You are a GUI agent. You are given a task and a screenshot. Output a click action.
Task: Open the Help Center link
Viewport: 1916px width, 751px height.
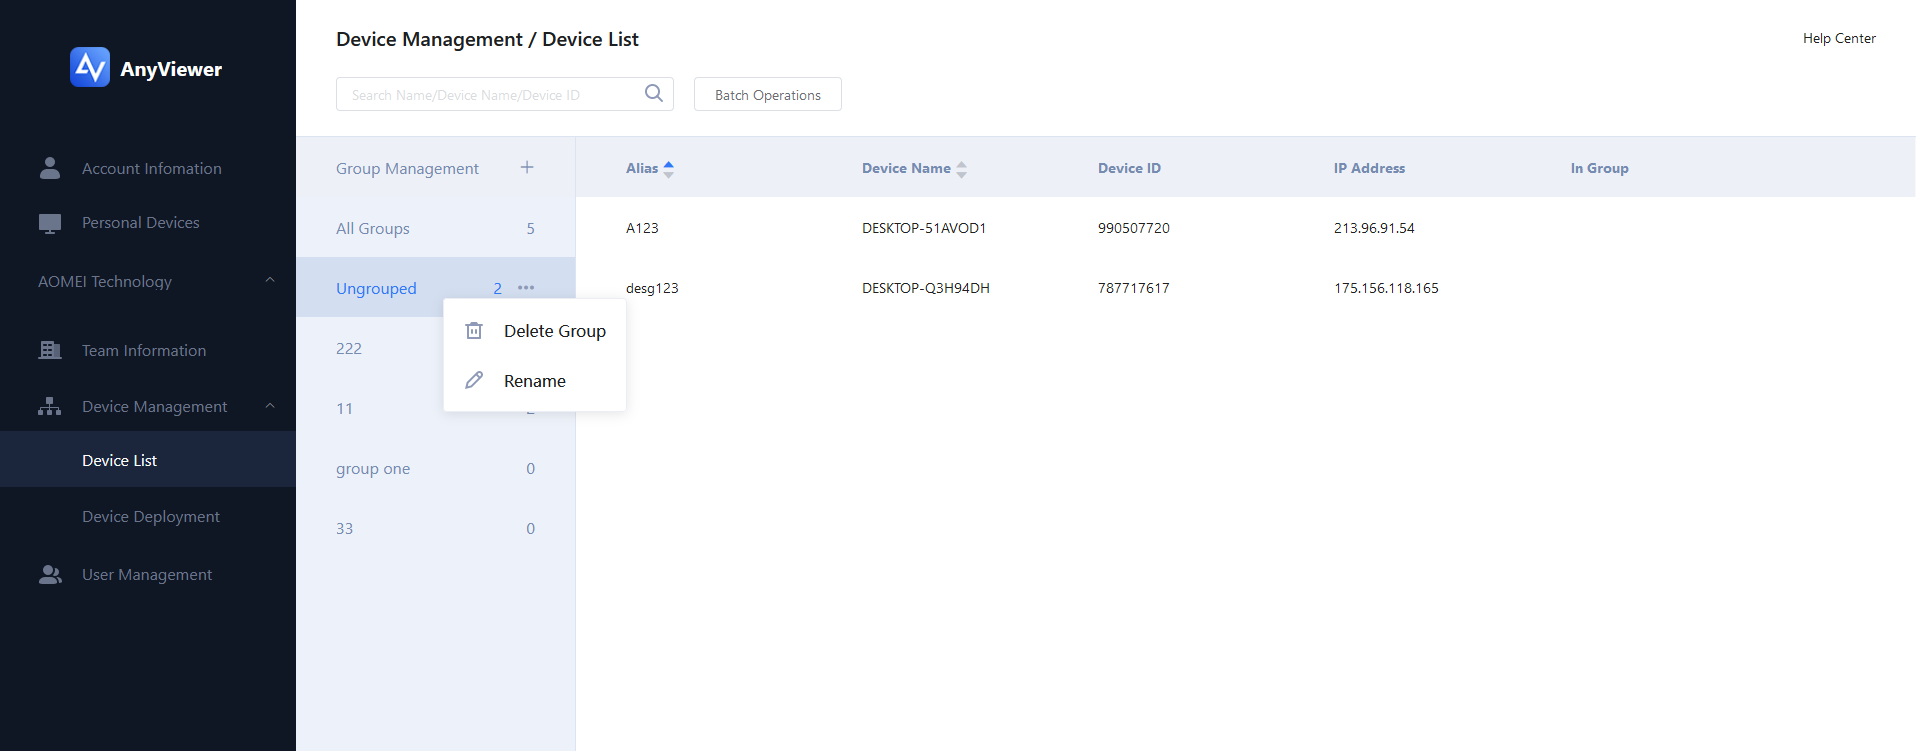[x=1838, y=39]
